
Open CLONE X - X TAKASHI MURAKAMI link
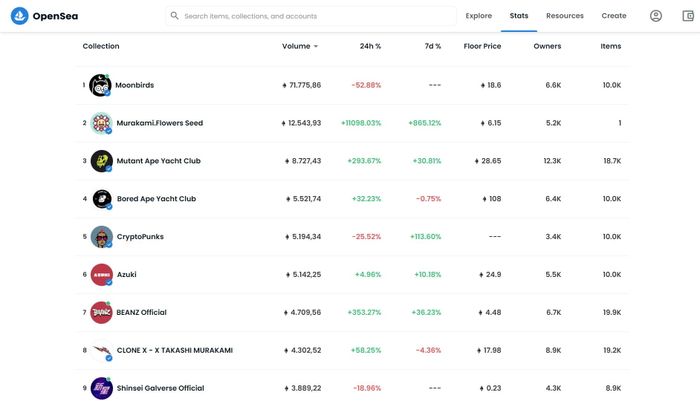[x=175, y=351]
